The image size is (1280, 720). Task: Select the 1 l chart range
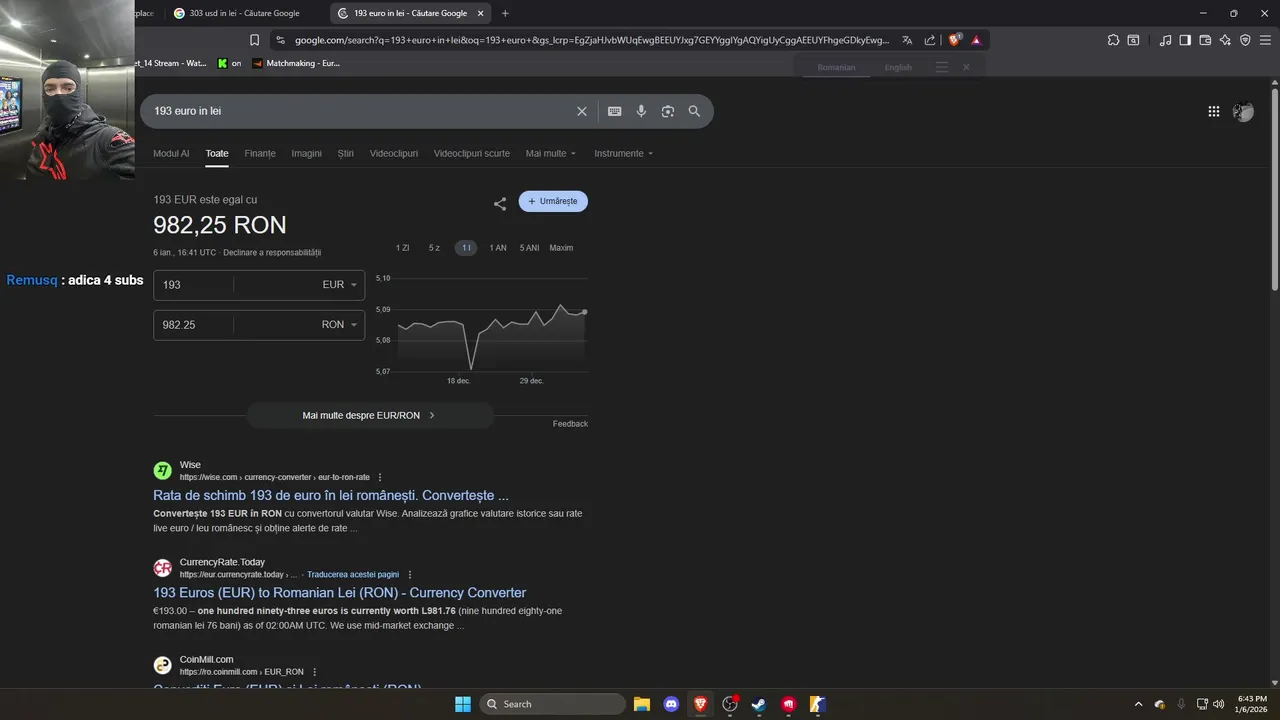(x=466, y=248)
